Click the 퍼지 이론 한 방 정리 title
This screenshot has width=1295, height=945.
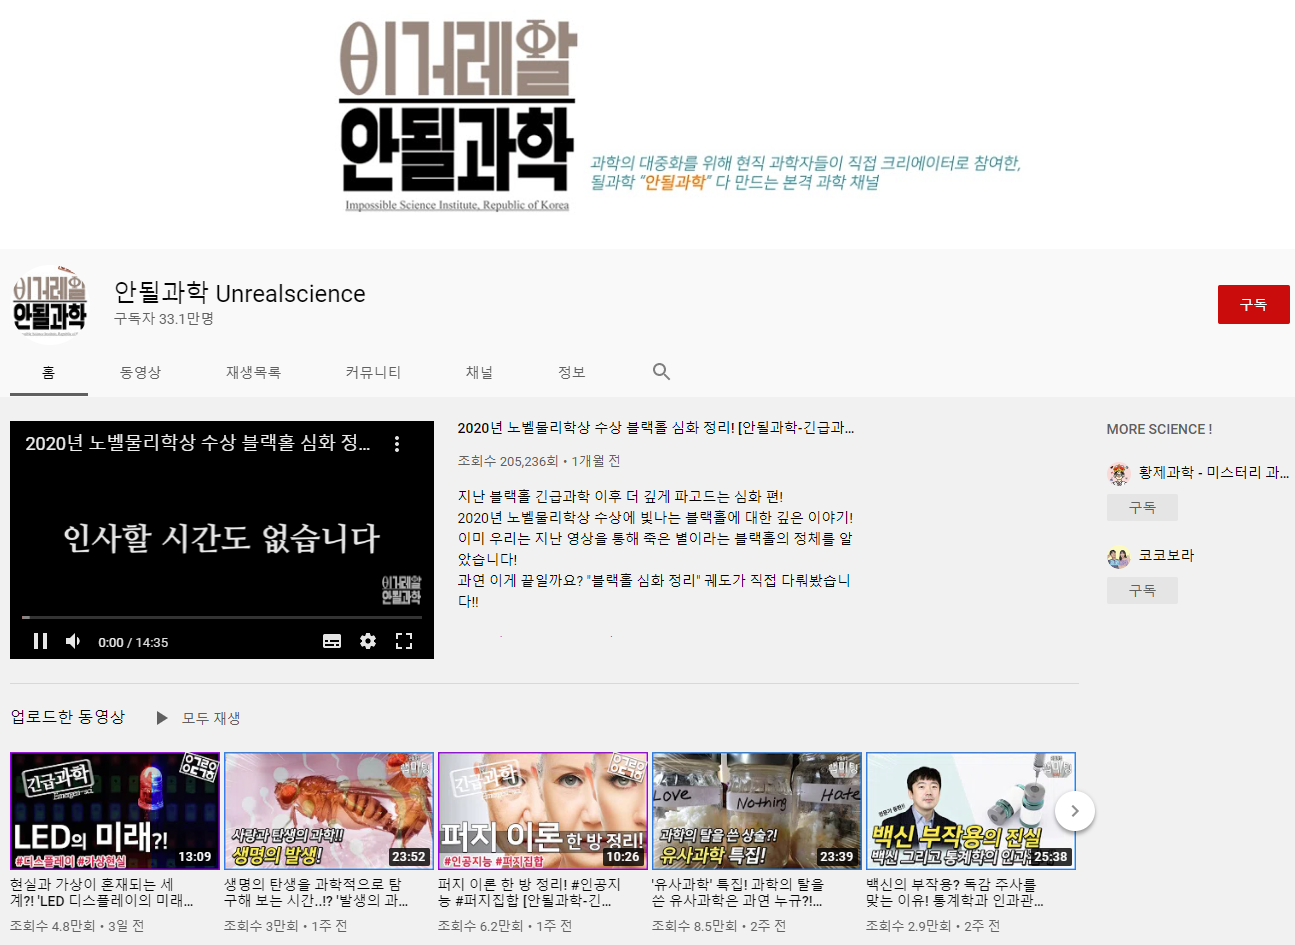pos(530,893)
